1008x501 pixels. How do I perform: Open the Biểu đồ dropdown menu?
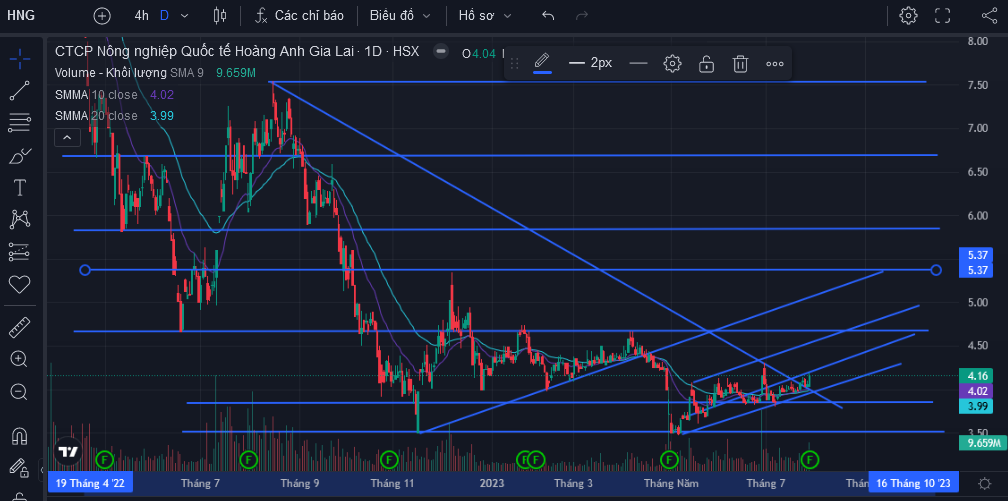400,15
